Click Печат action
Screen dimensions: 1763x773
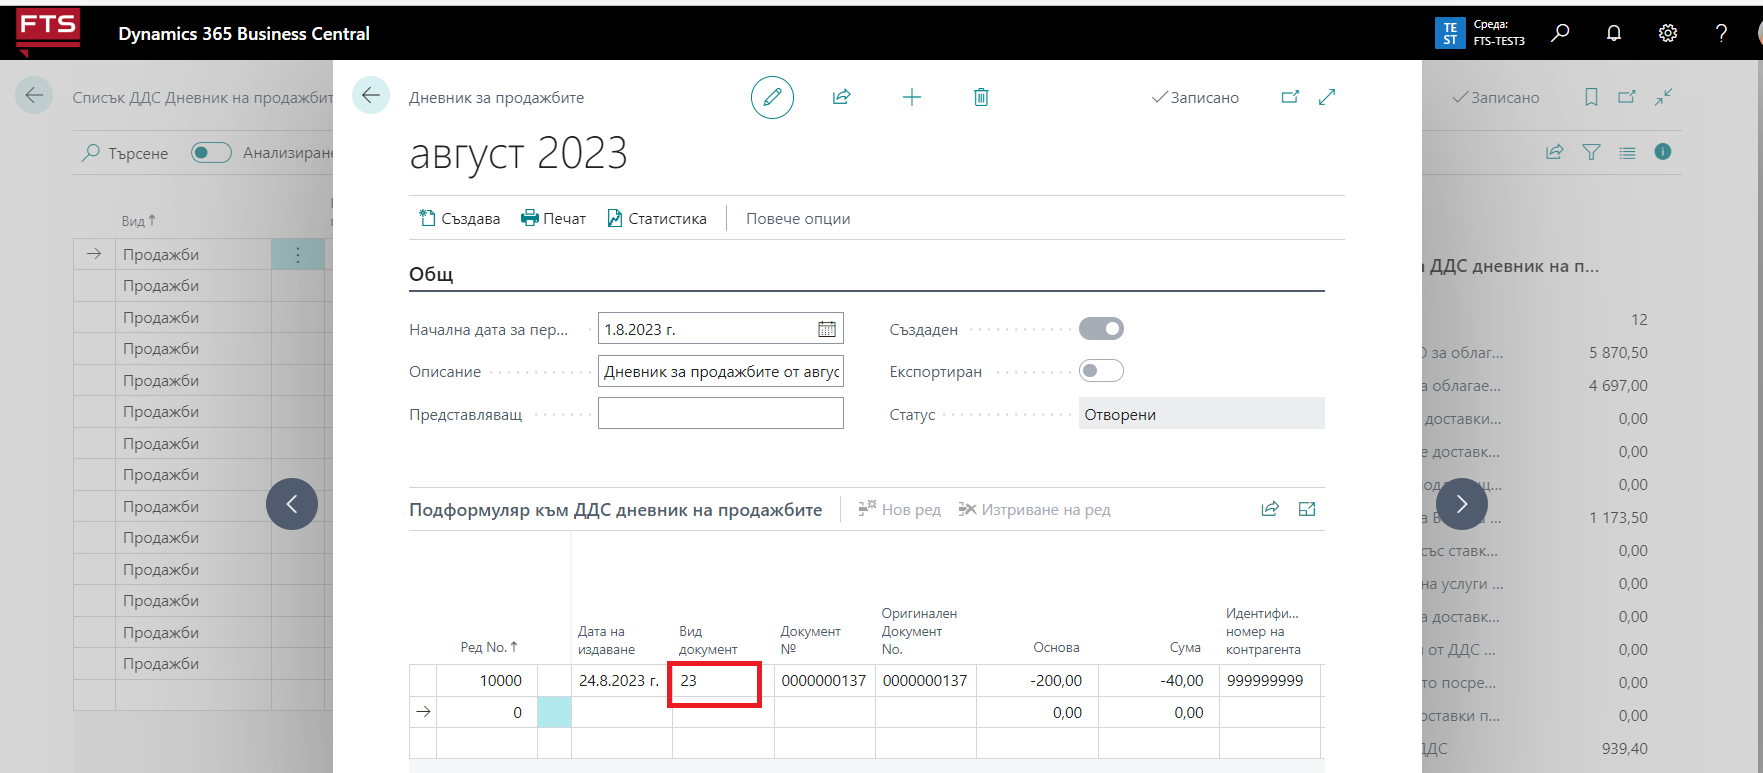coord(553,218)
